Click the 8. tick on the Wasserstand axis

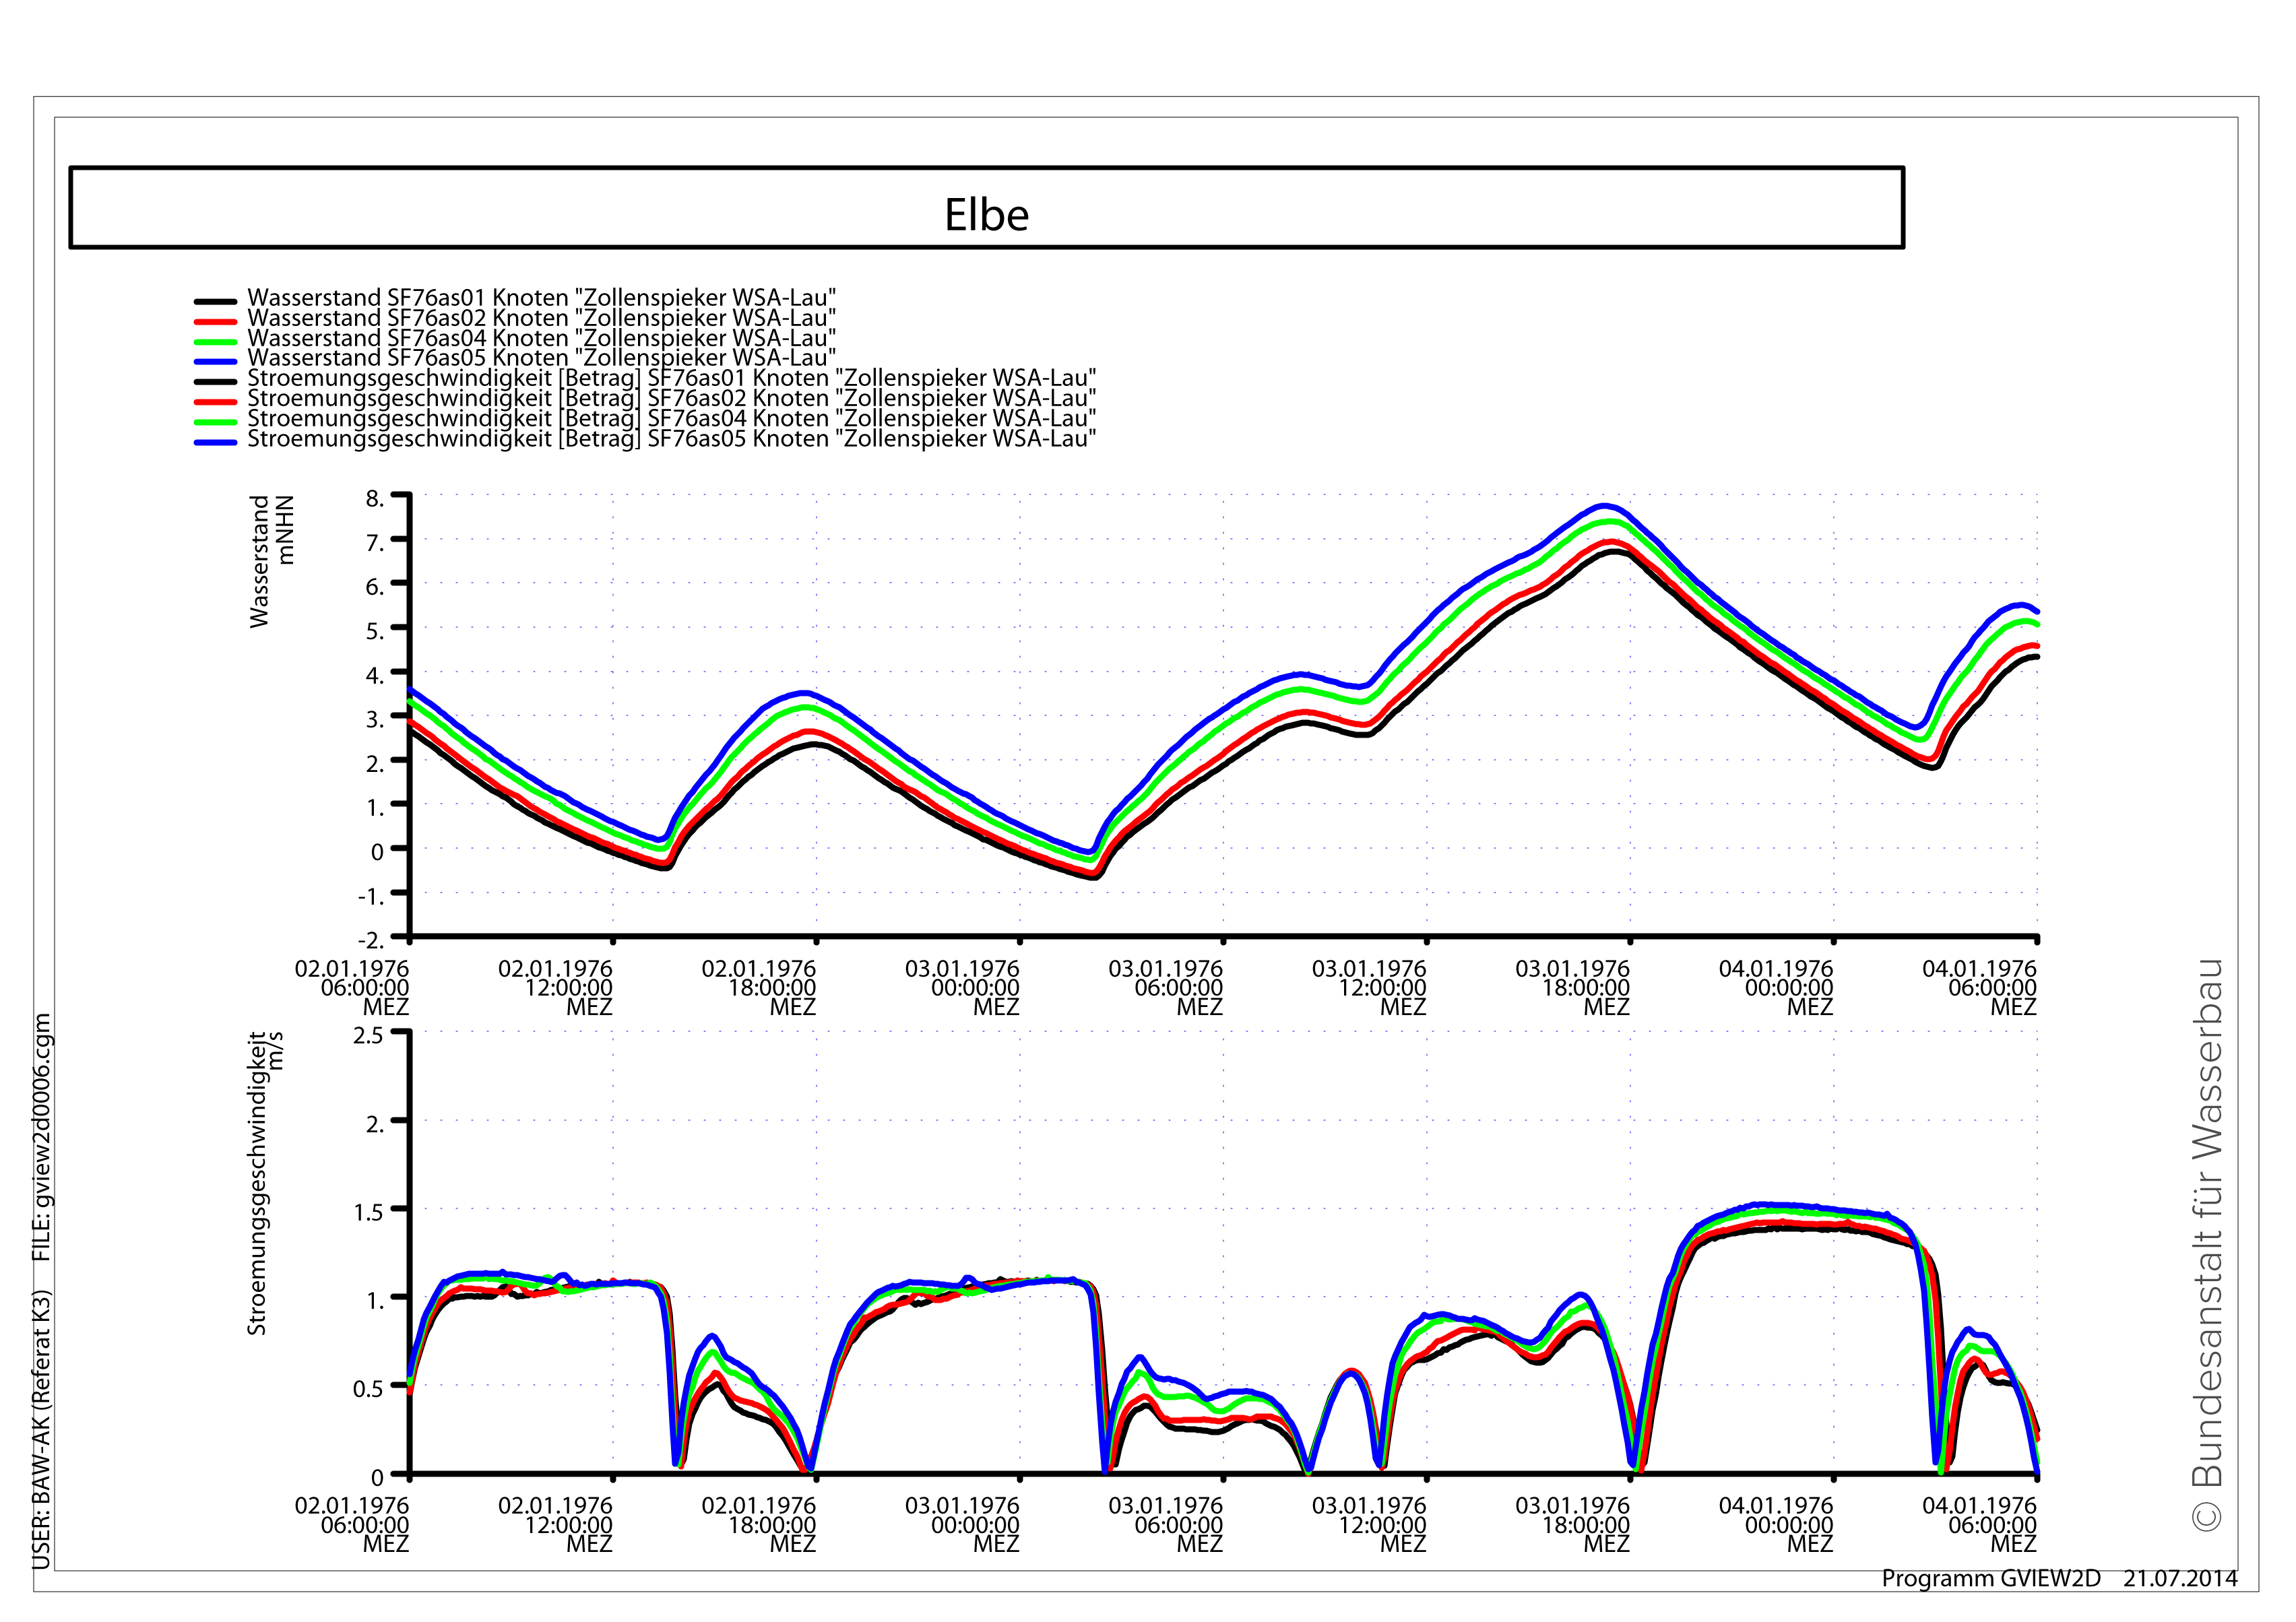374,499
